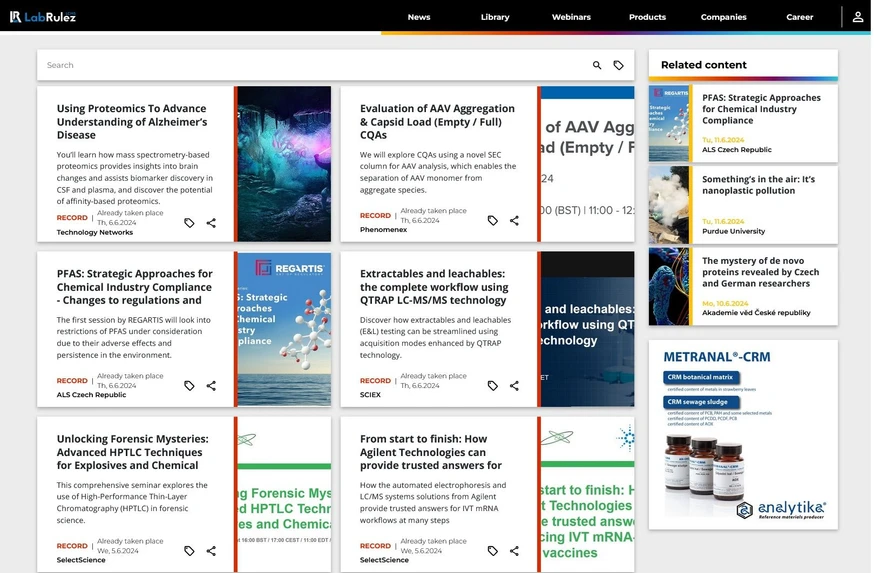Open the Career page

tap(800, 17)
